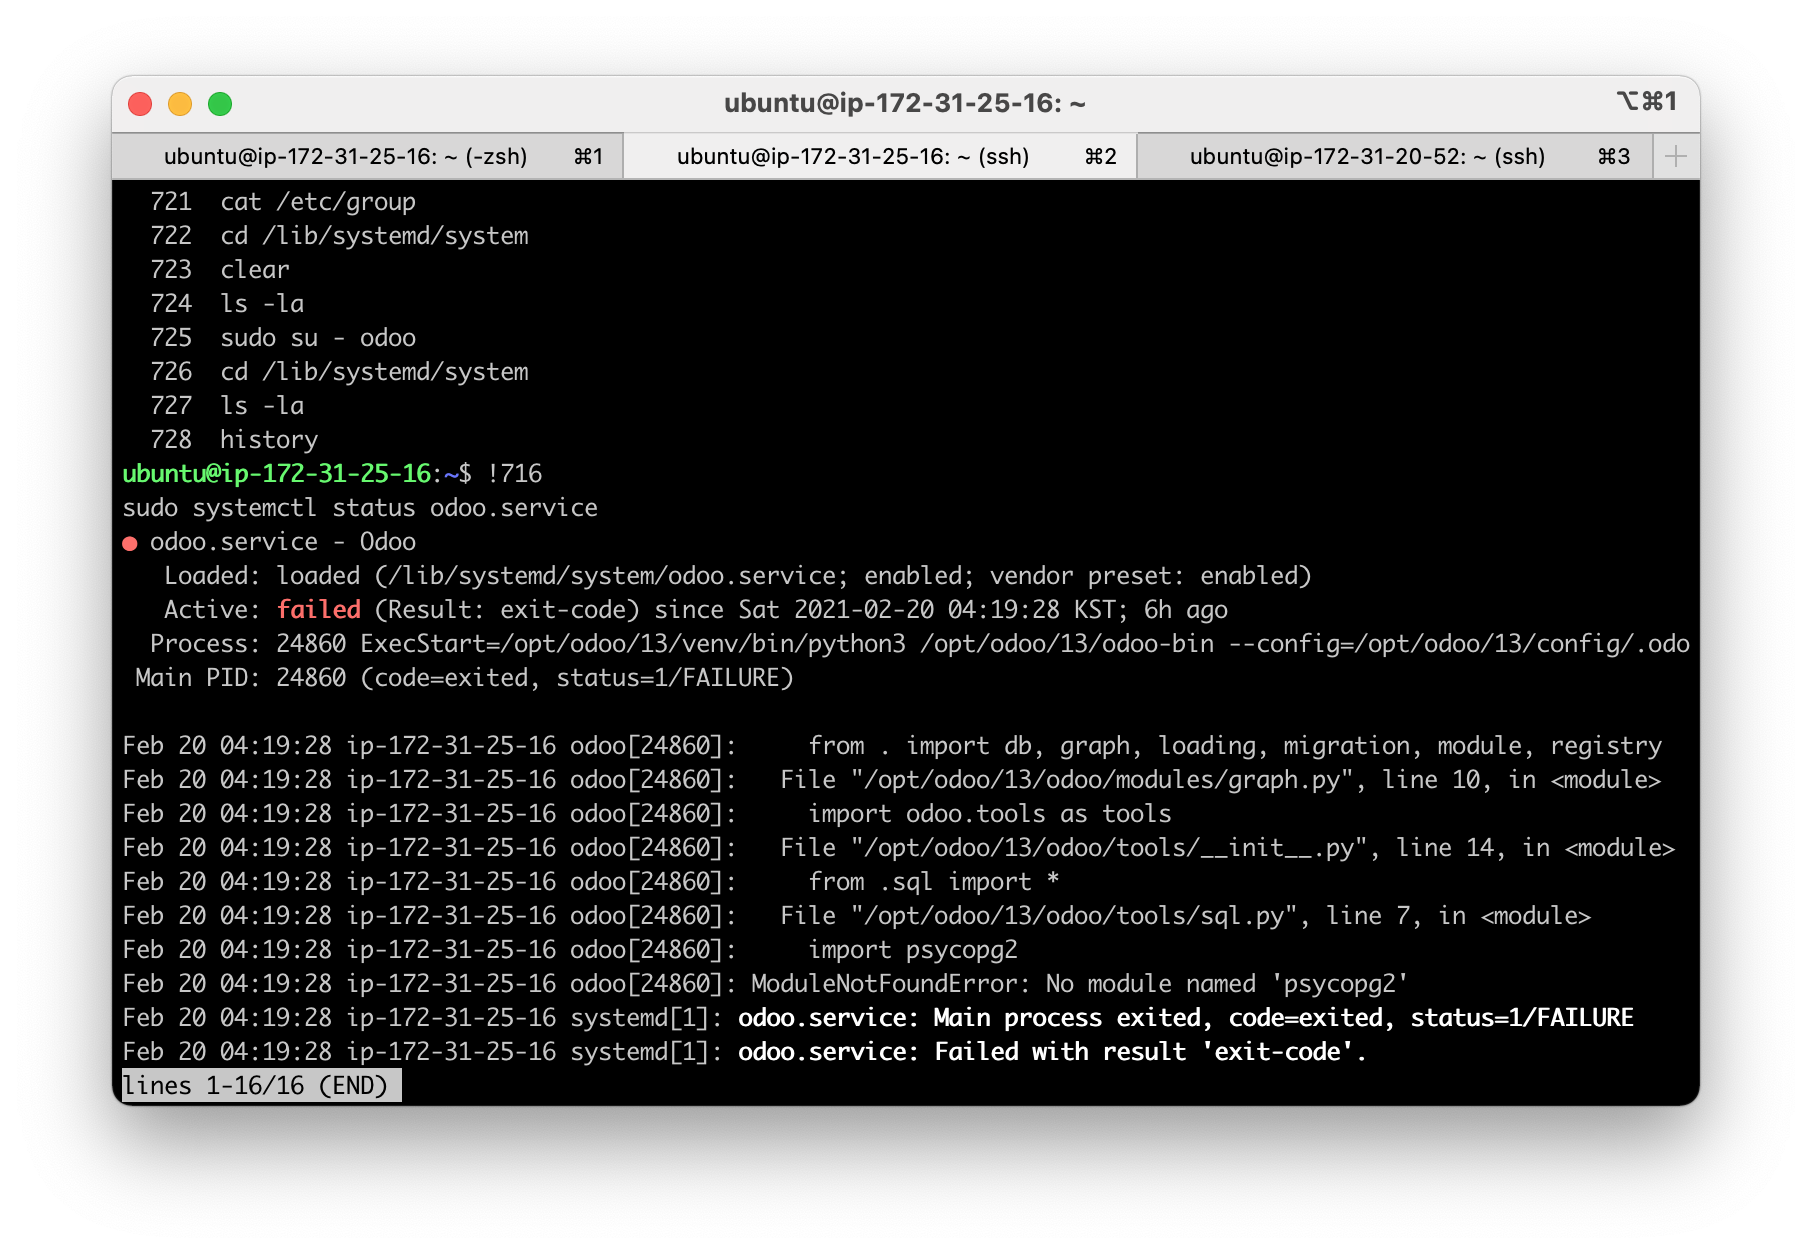Click the green zoom window button

tap(220, 104)
